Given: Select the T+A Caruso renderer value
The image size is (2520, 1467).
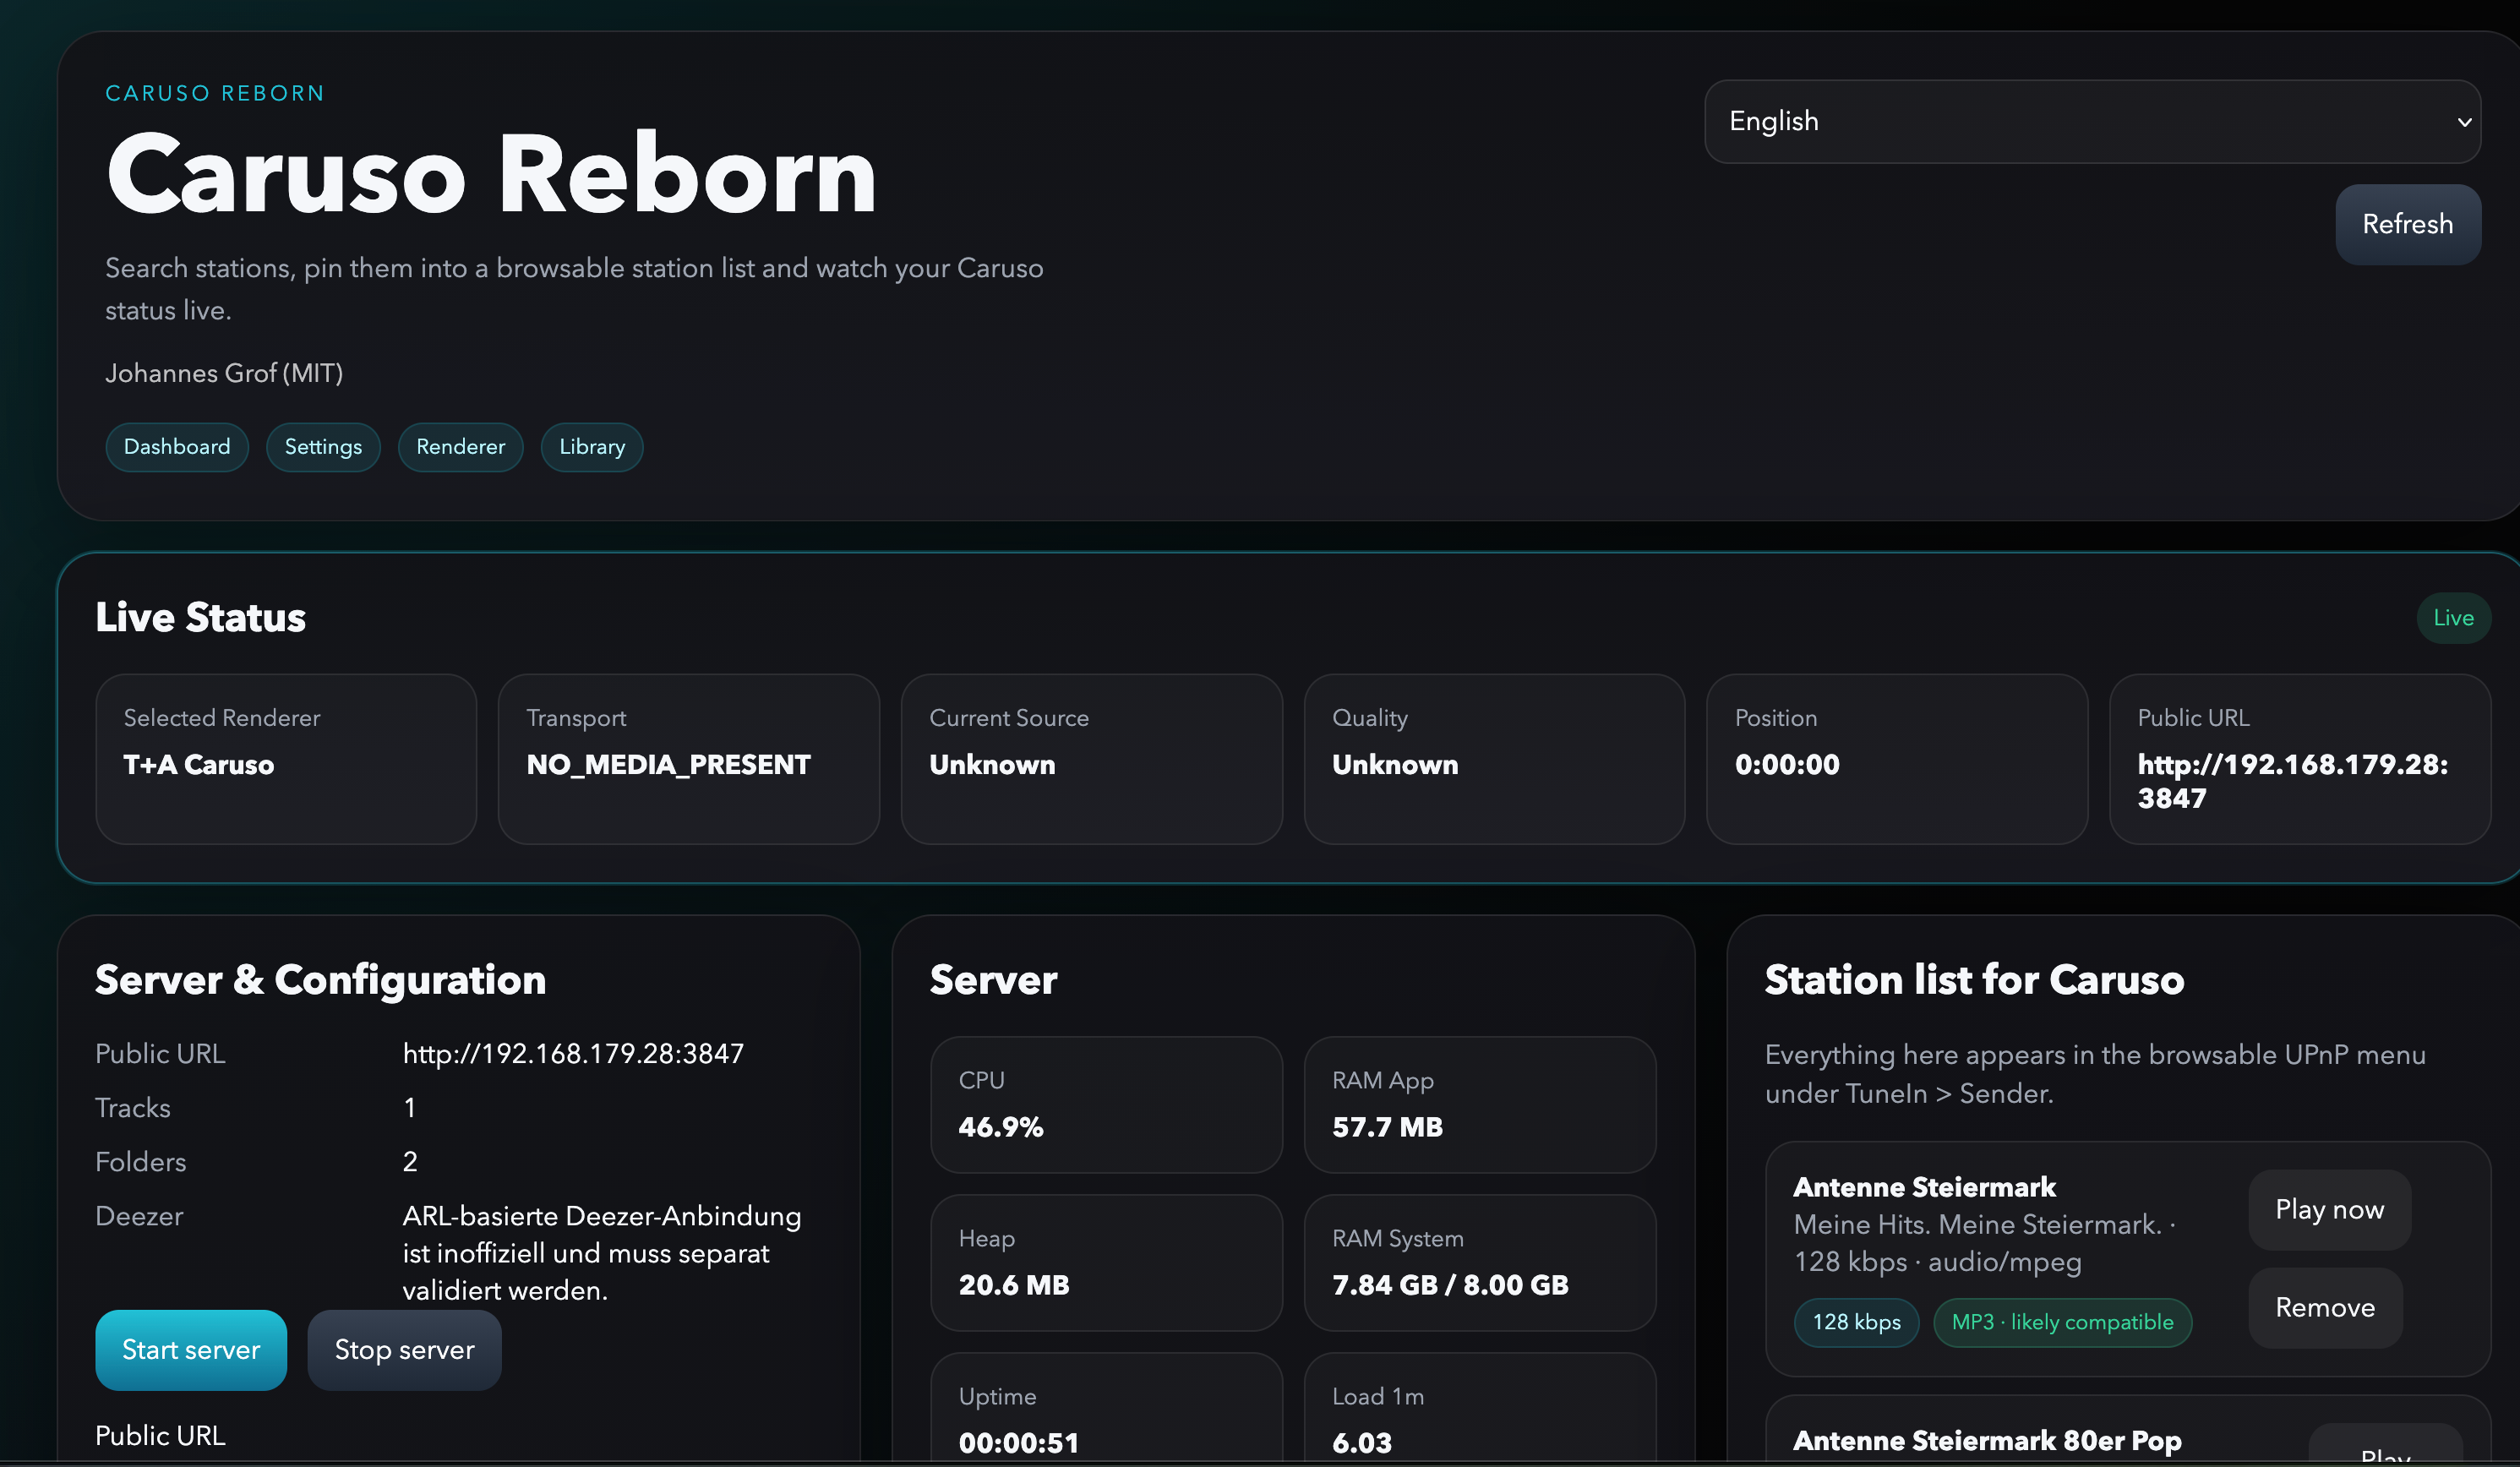Looking at the screenshot, I should (x=198, y=765).
